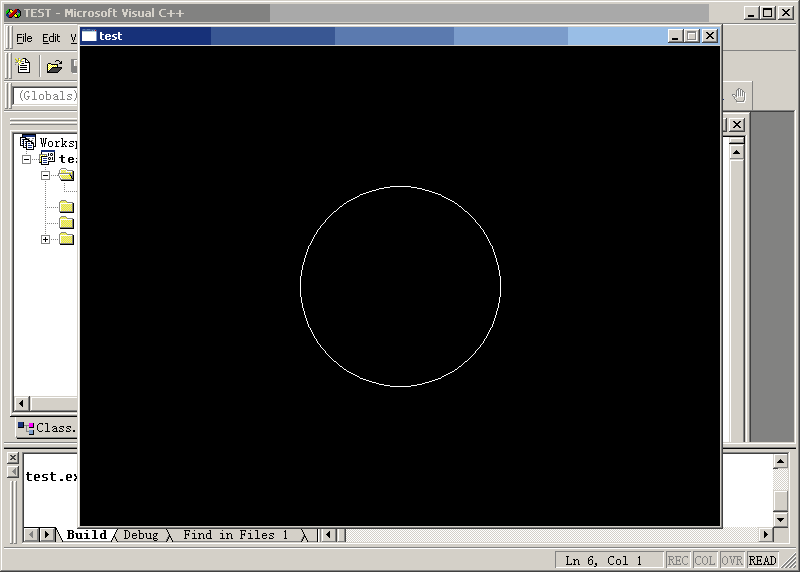
Task: Click the hand-shaped breakpoint toolbar icon
Action: click(x=739, y=95)
